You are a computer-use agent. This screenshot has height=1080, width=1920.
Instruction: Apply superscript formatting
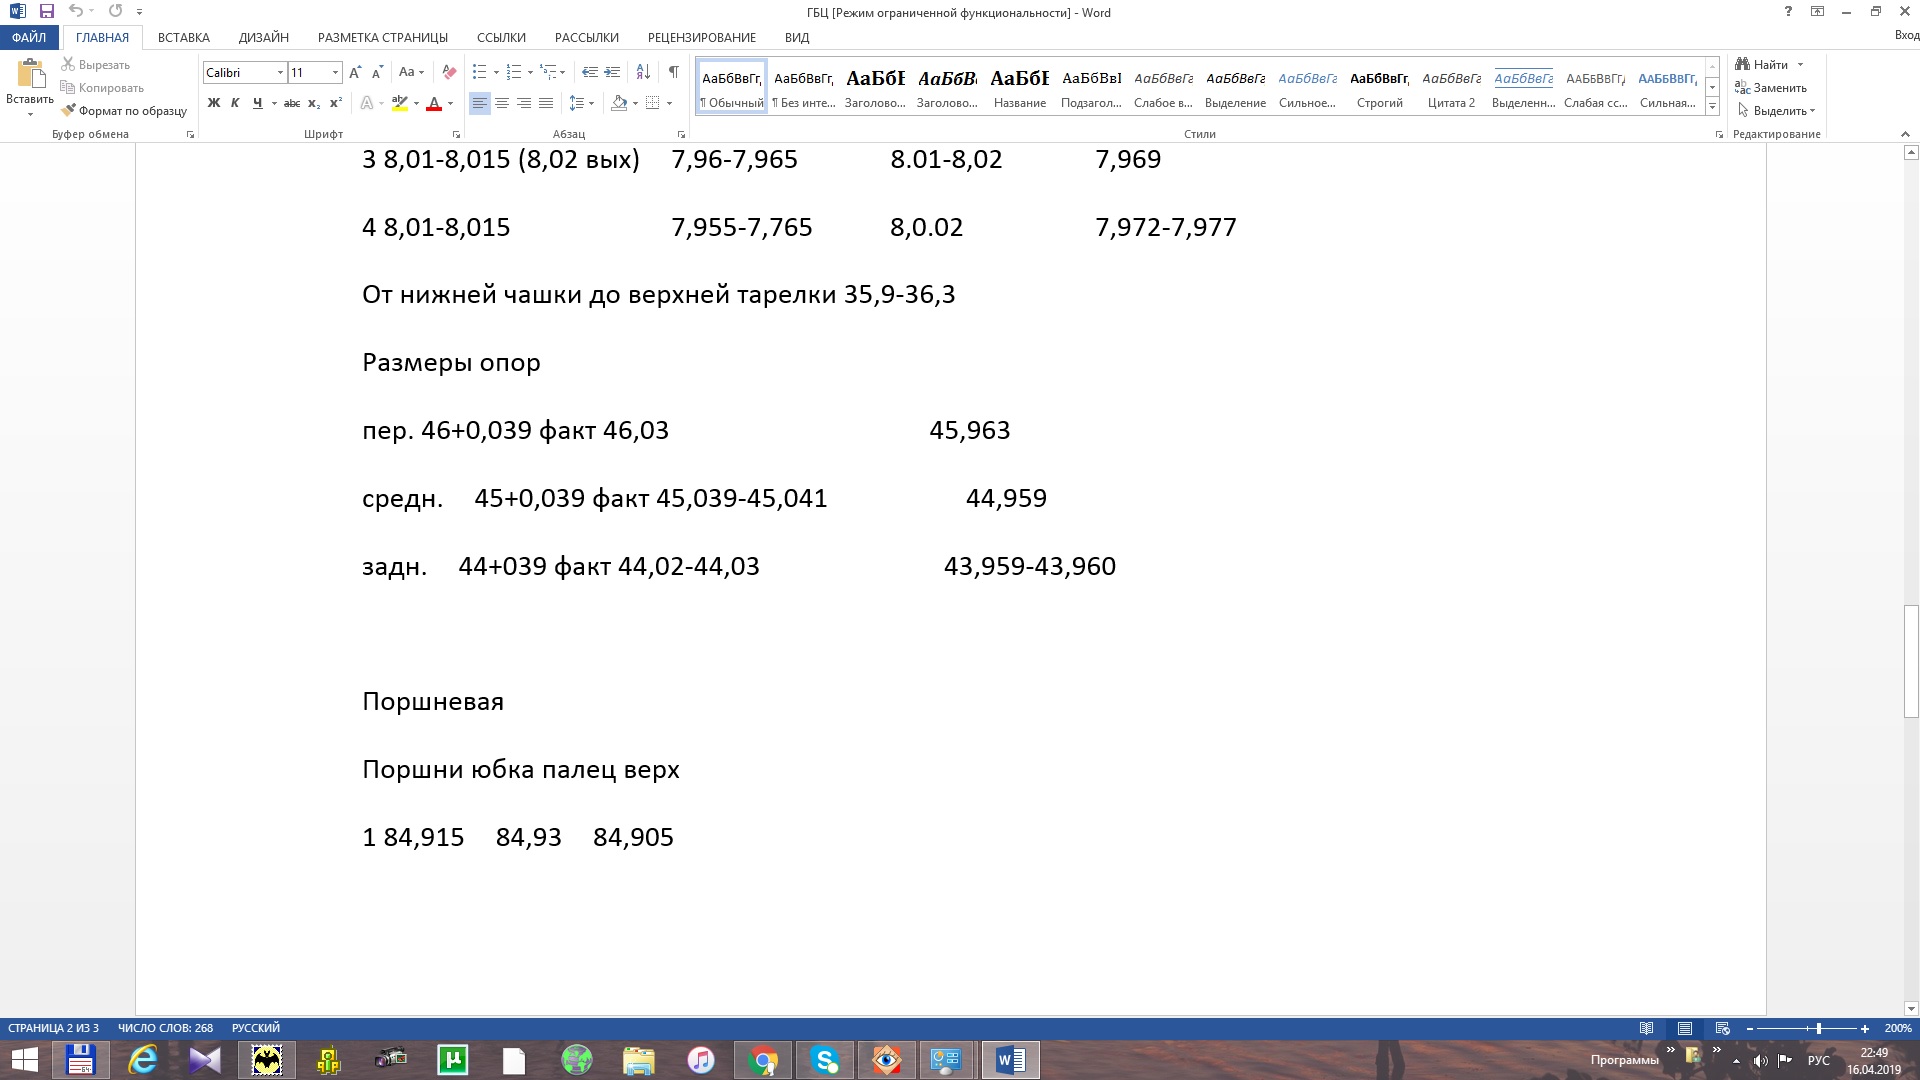[x=336, y=103]
